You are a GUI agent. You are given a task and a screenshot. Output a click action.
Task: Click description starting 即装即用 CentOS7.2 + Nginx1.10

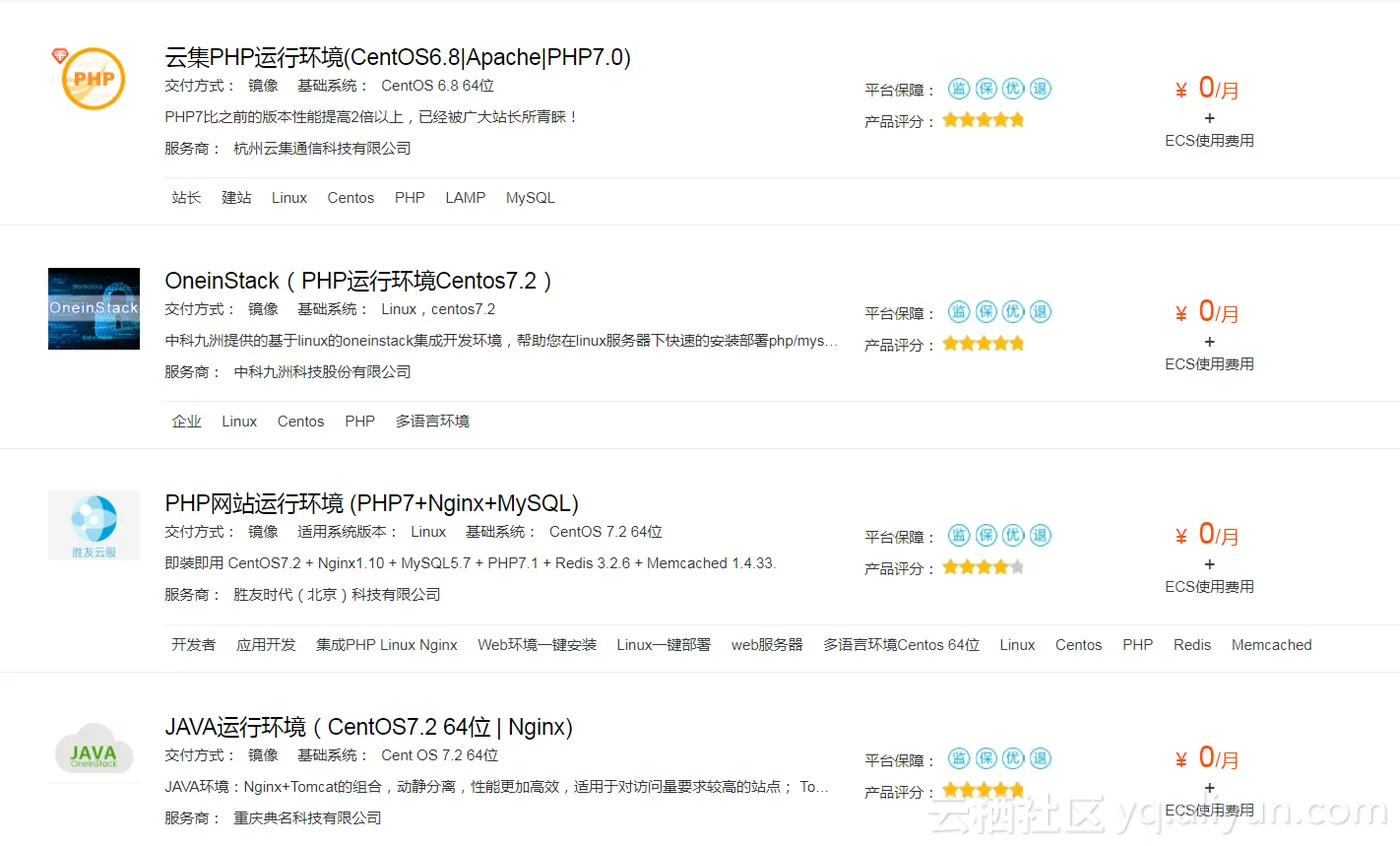pyautogui.click(x=470, y=563)
